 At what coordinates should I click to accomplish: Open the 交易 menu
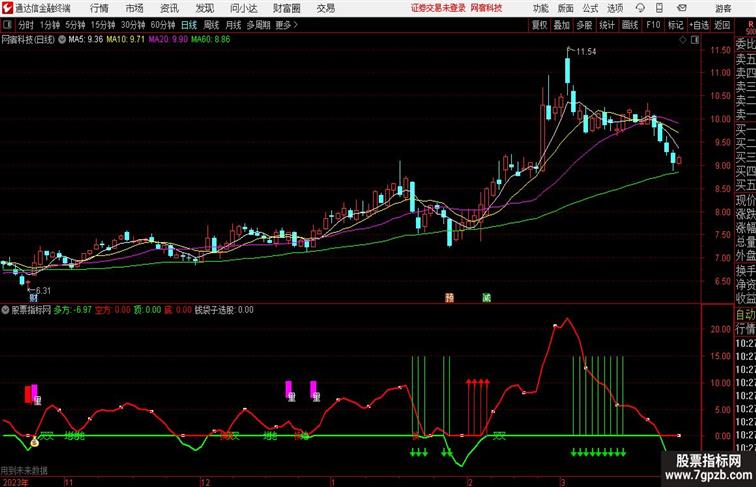(326, 8)
